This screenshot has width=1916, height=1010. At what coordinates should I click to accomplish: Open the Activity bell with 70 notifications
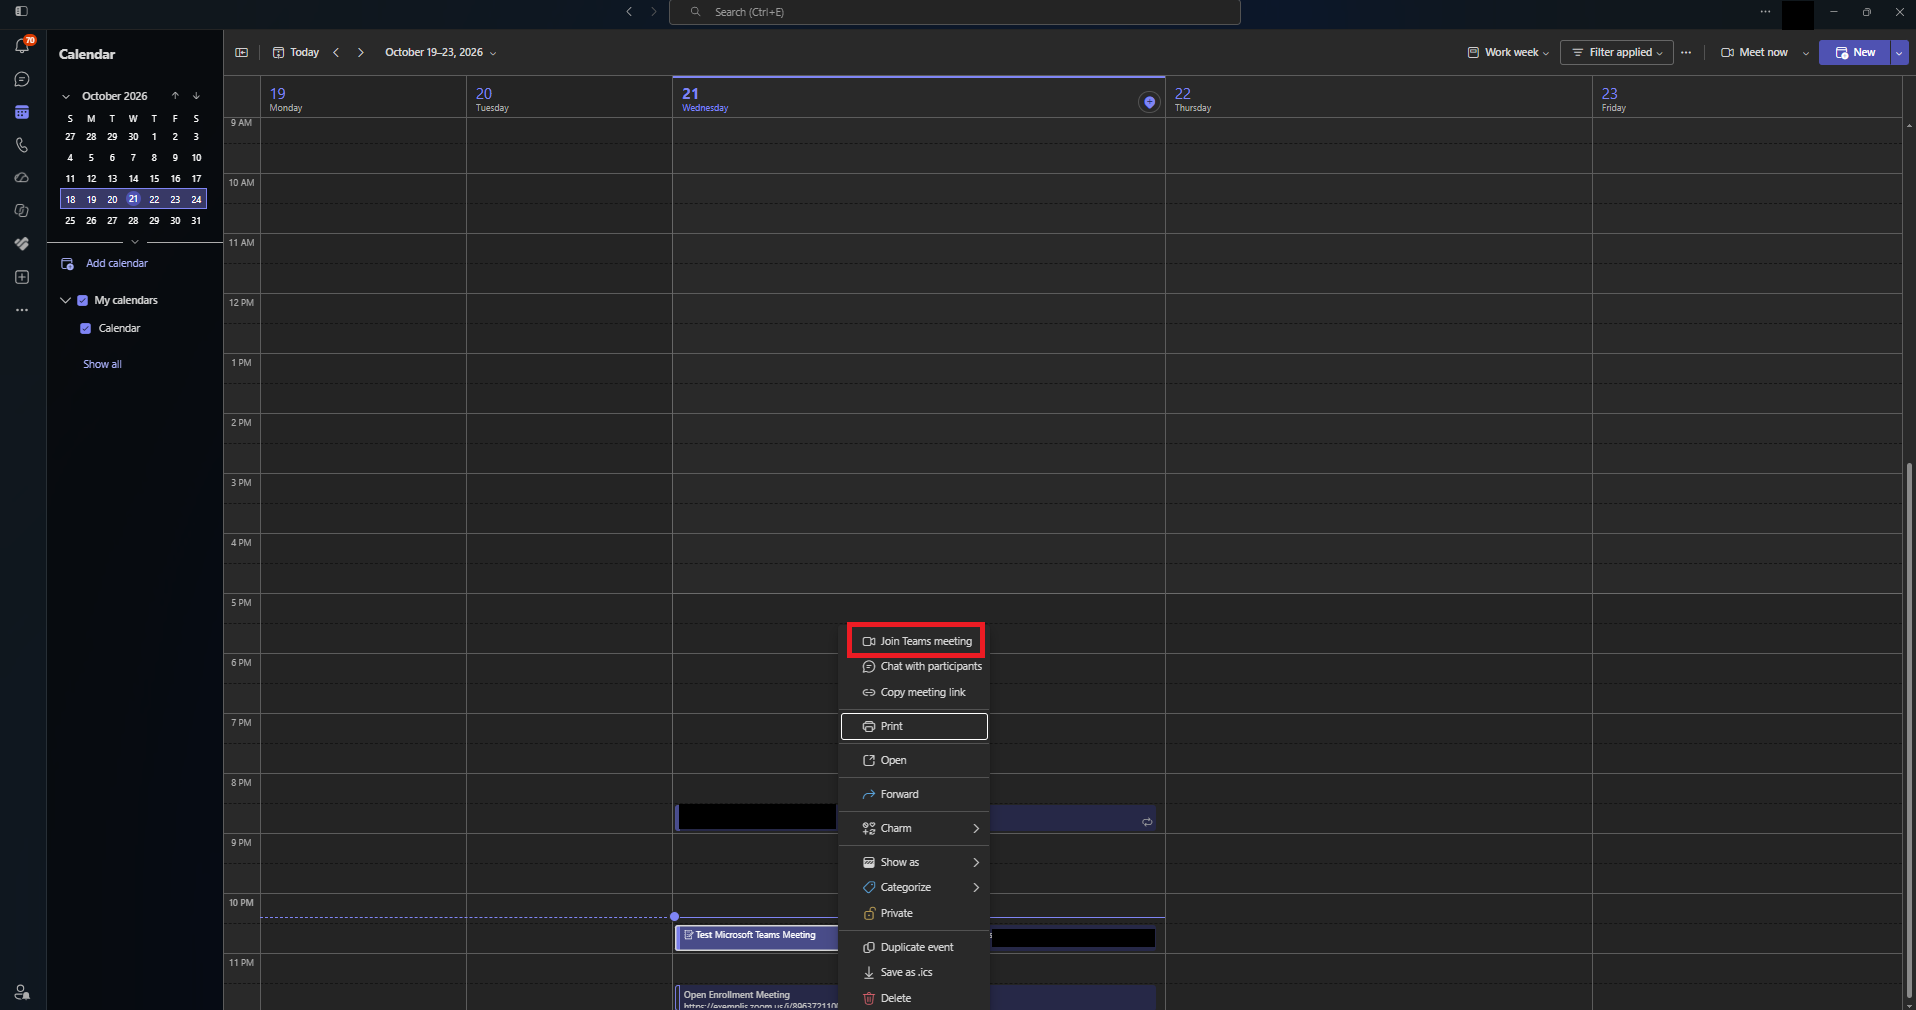(x=22, y=46)
